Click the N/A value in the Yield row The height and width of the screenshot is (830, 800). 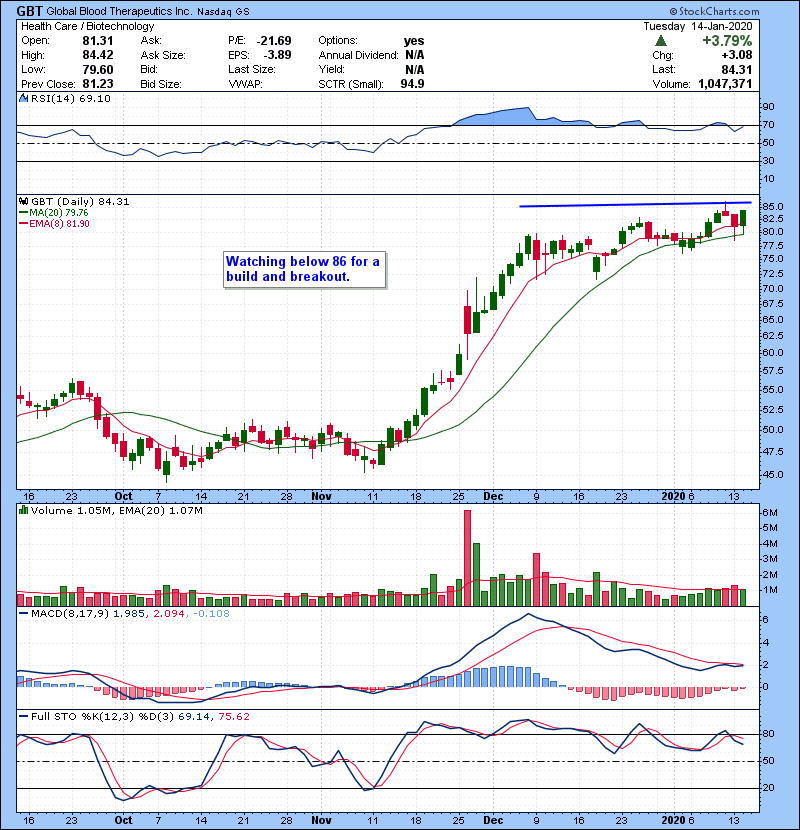(x=415, y=69)
